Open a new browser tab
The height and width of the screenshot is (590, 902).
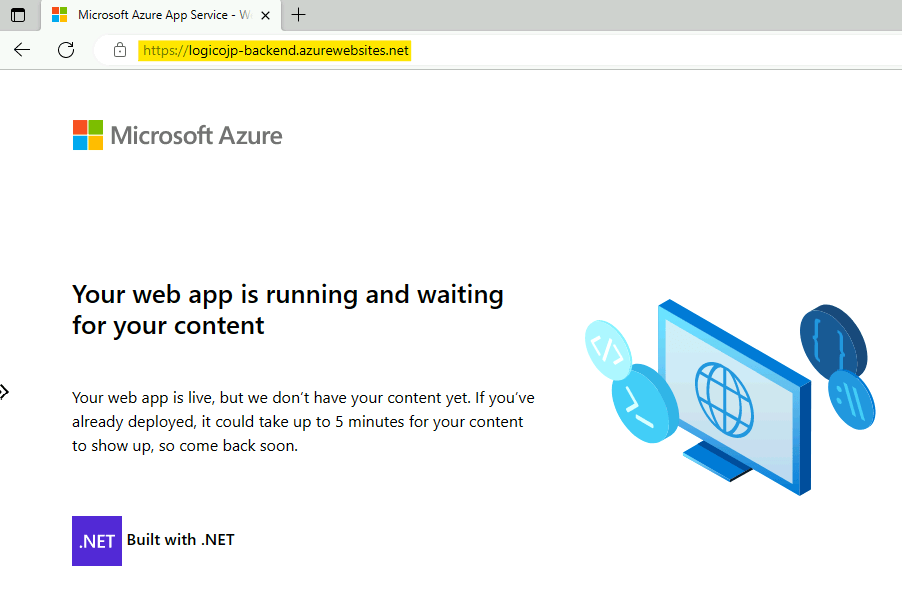tap(298, 15)
